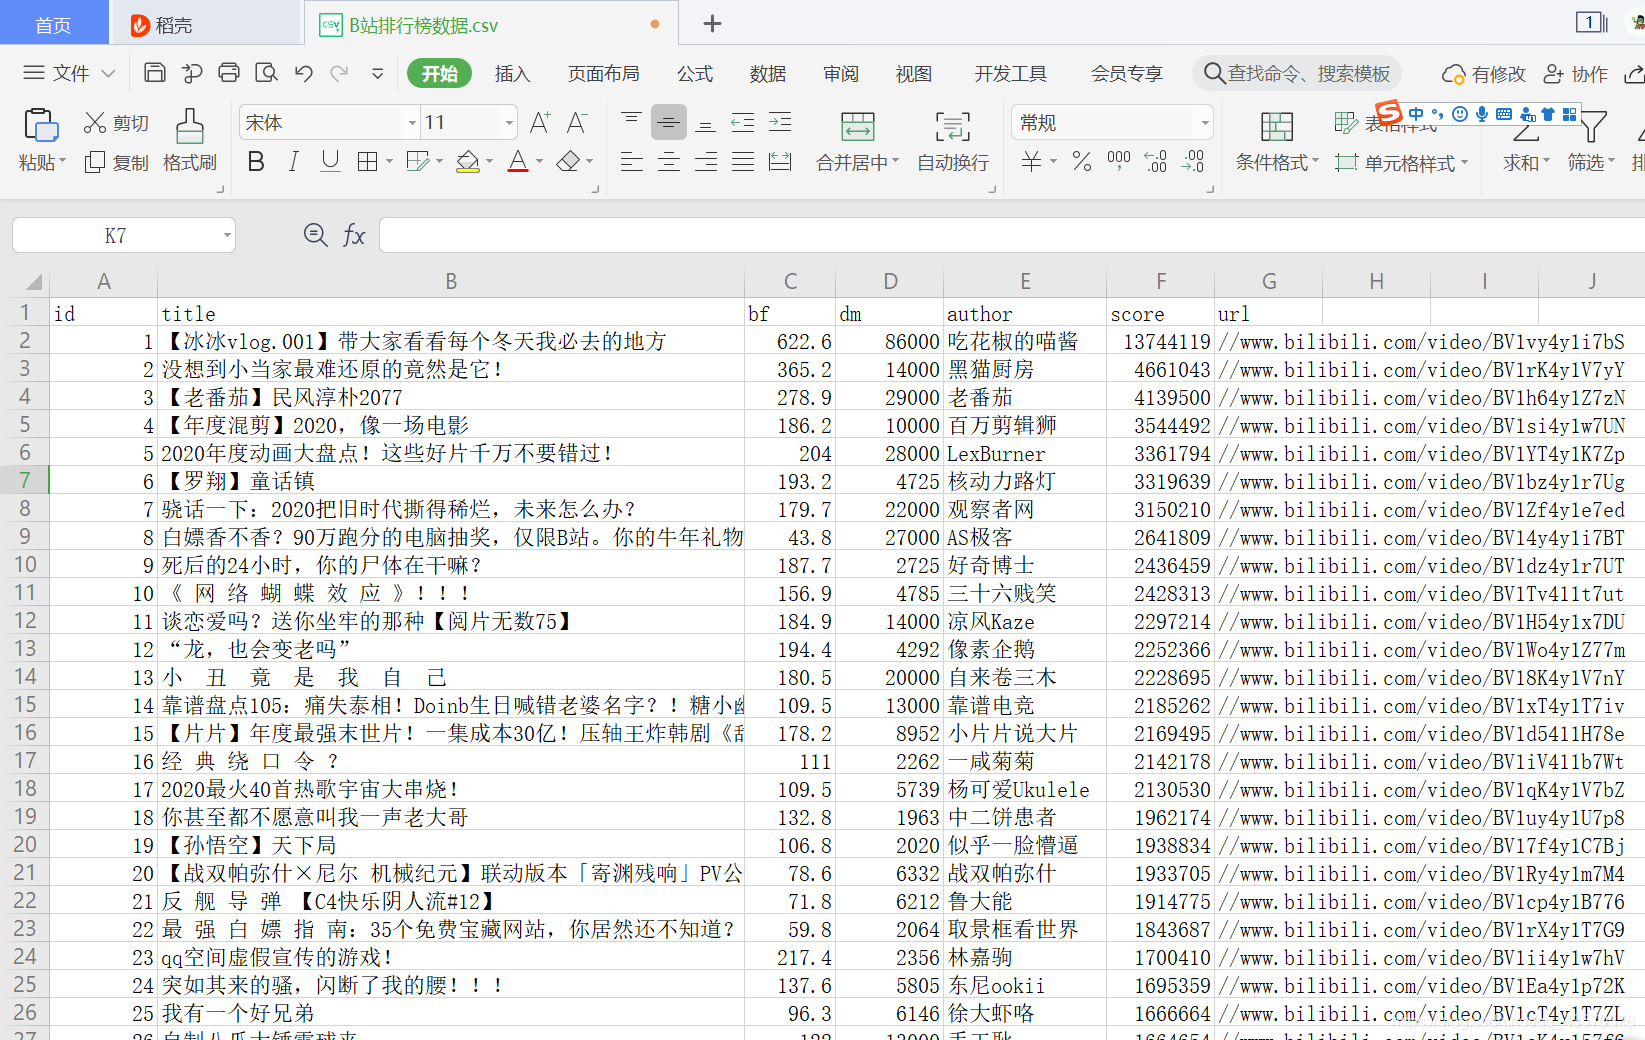Toggle Underline formatting
This screenshot has height=1040, width=1645.
330,161
